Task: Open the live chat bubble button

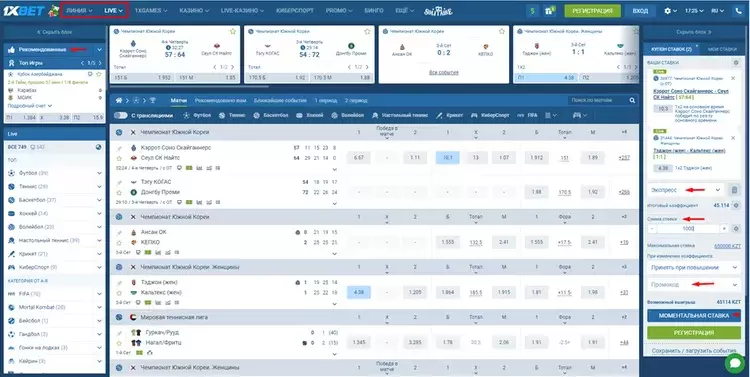Action: [734, 363]
